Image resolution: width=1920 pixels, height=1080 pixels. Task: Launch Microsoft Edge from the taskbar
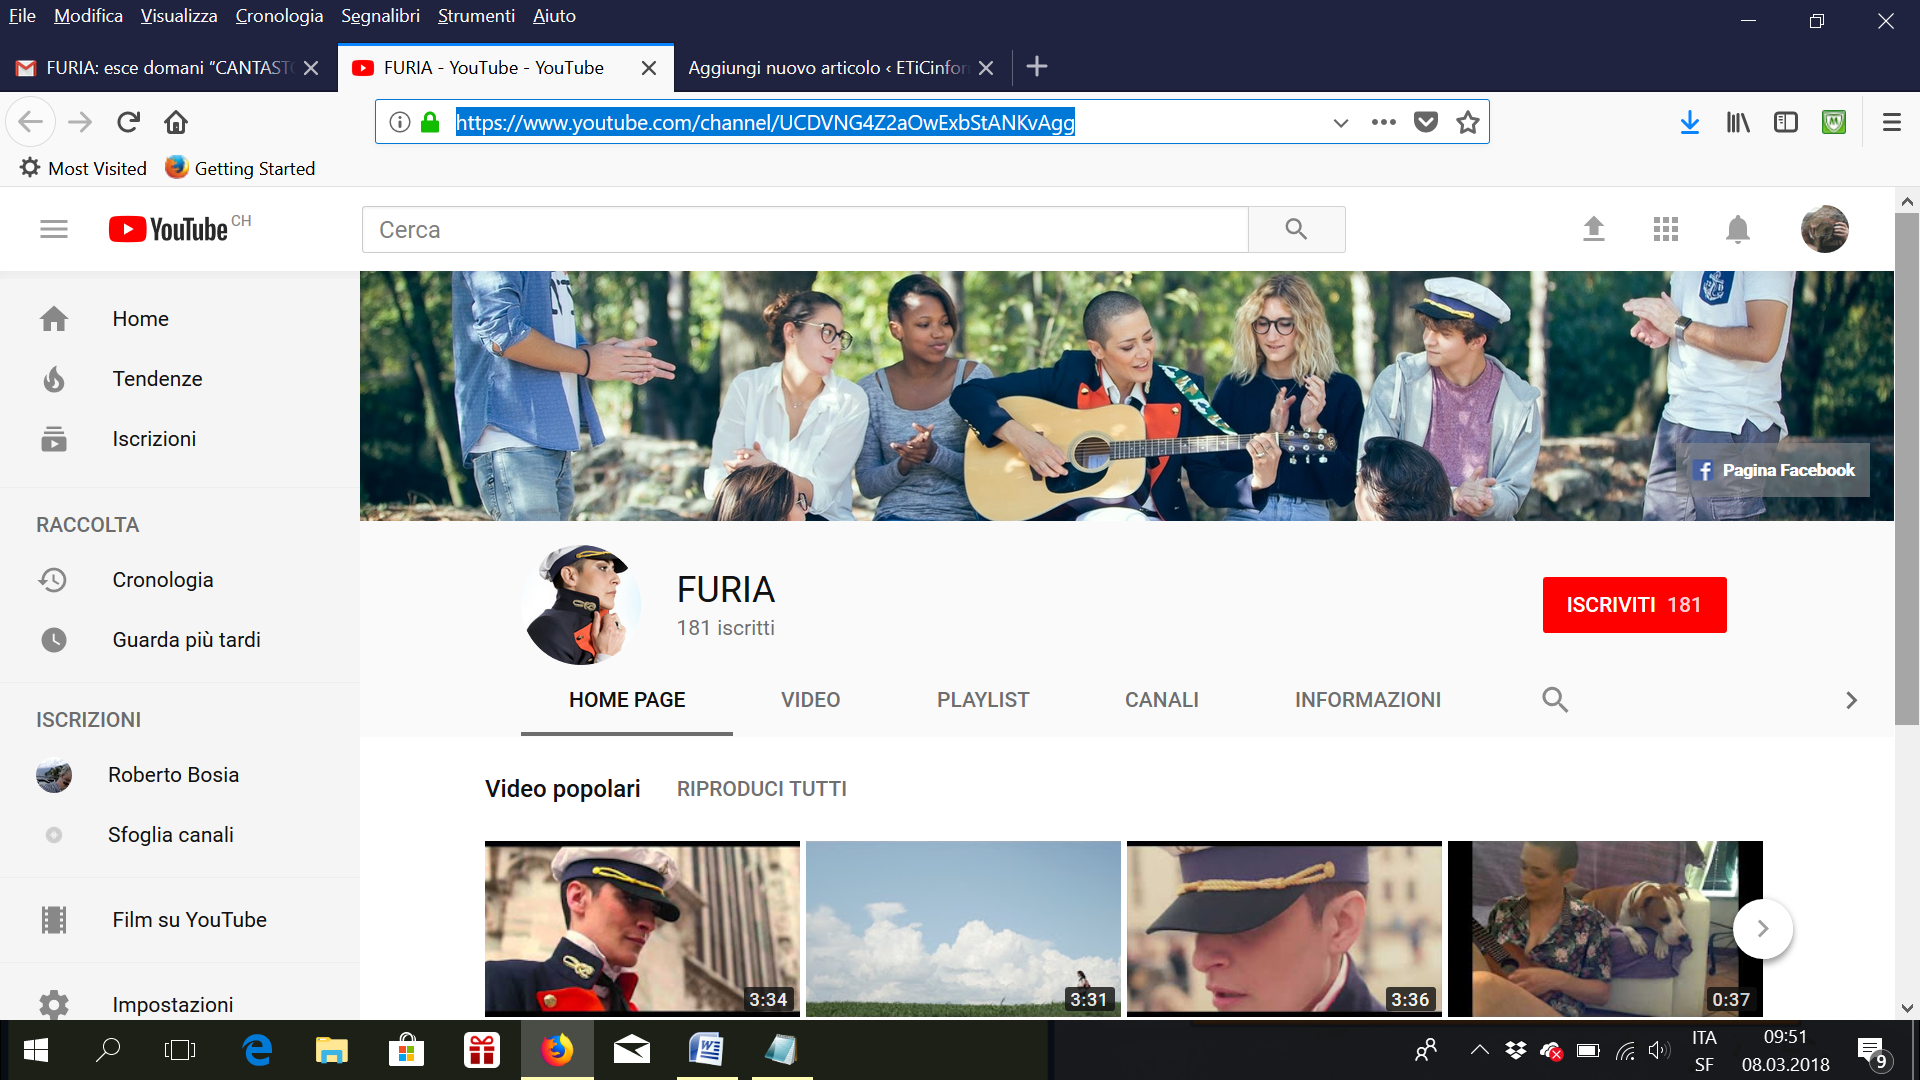click(258, 1049)
